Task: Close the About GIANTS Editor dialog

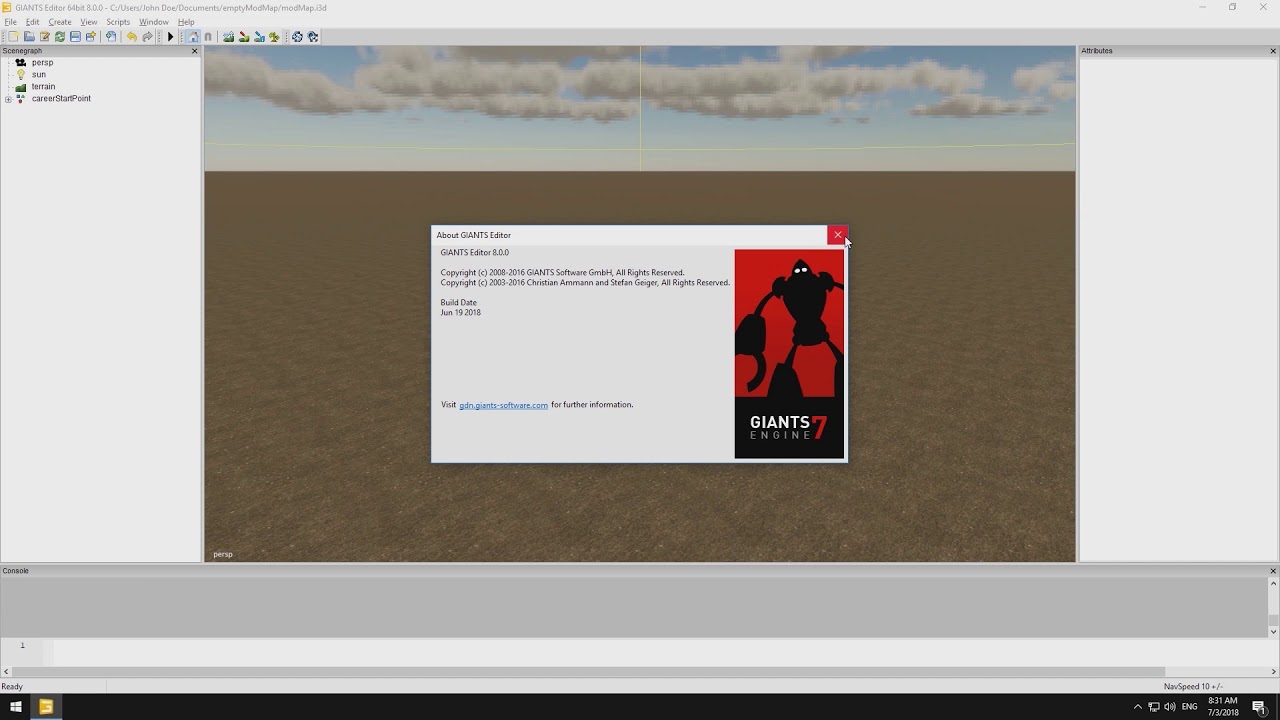Action: (x=837, y=235)
